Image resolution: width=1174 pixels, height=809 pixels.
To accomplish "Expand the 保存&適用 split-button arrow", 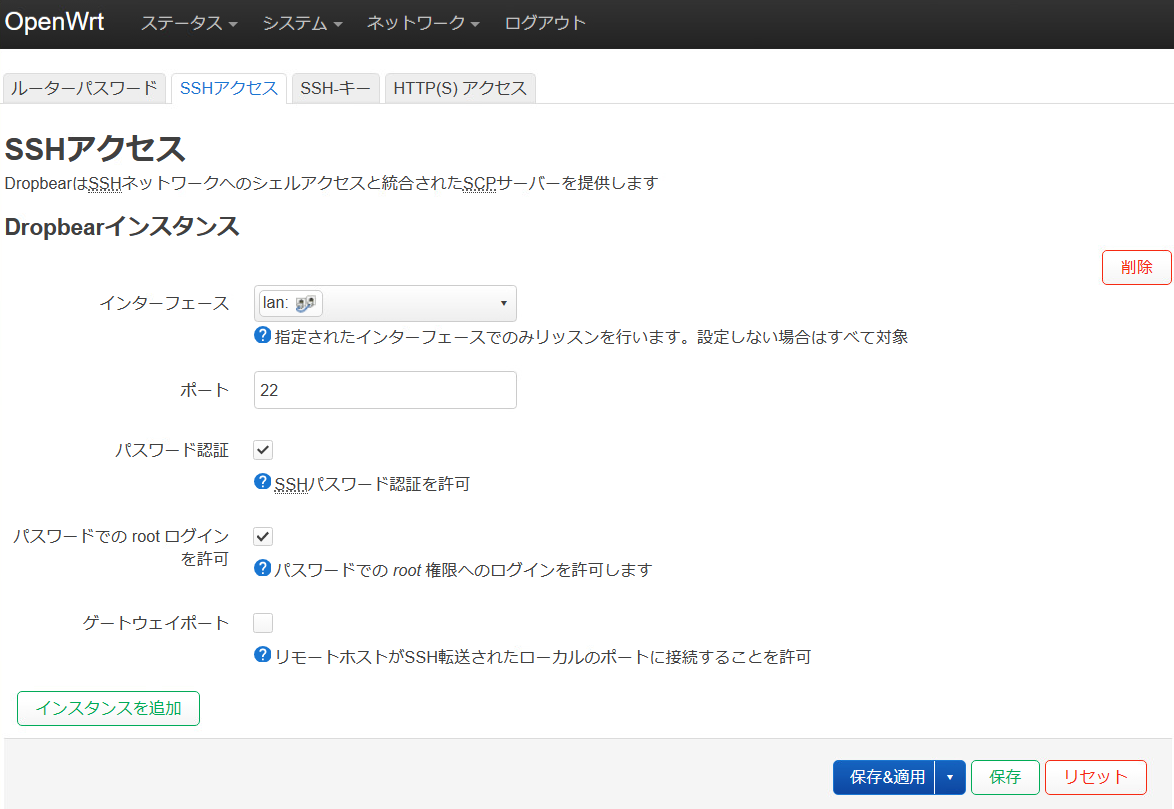I will click(950, 777).
